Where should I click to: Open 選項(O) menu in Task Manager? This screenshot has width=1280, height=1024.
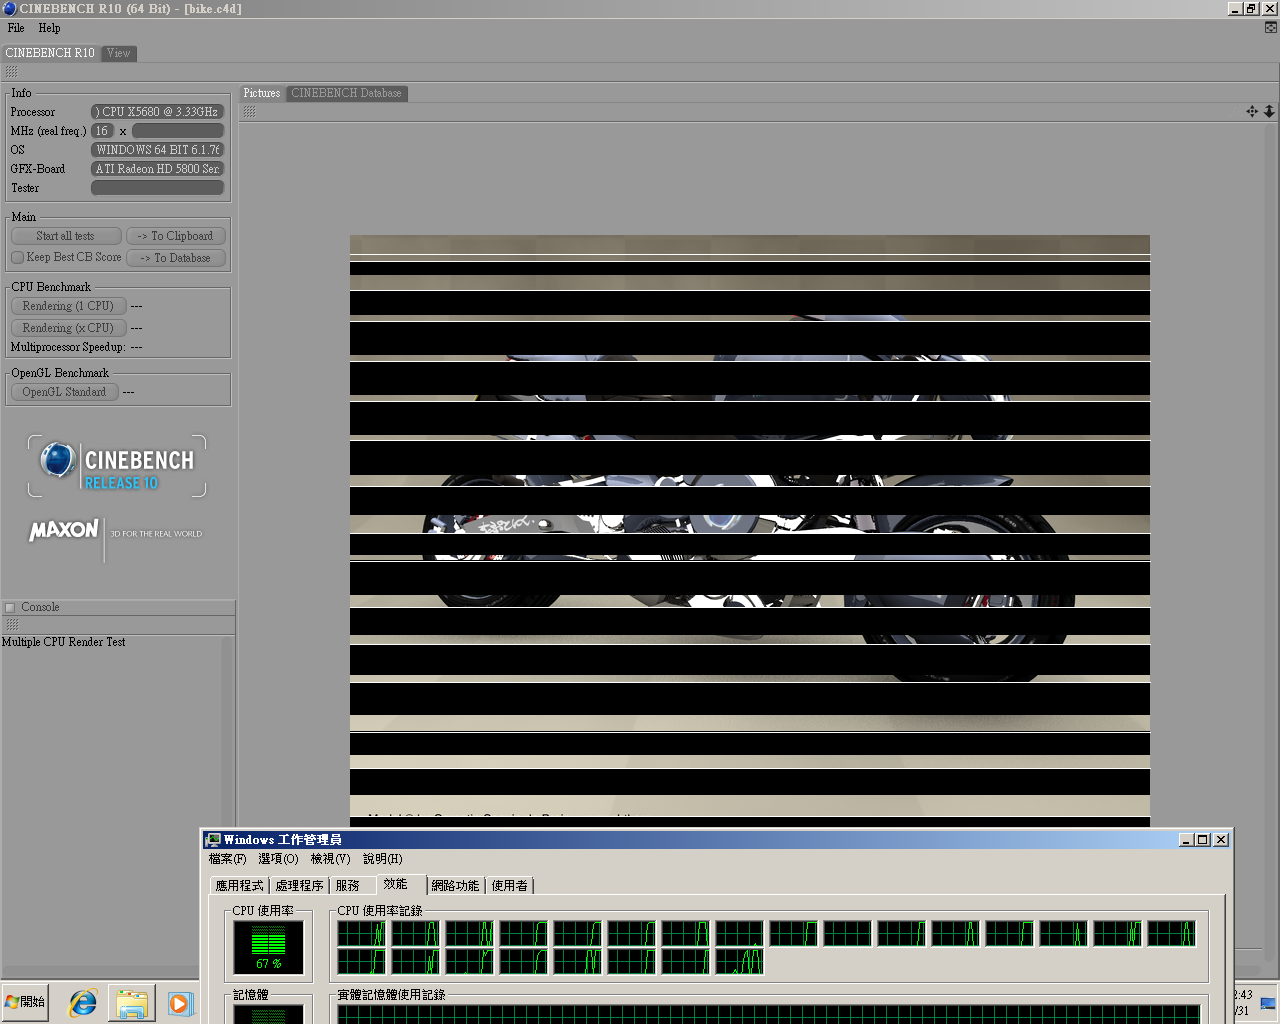[278, 859]
